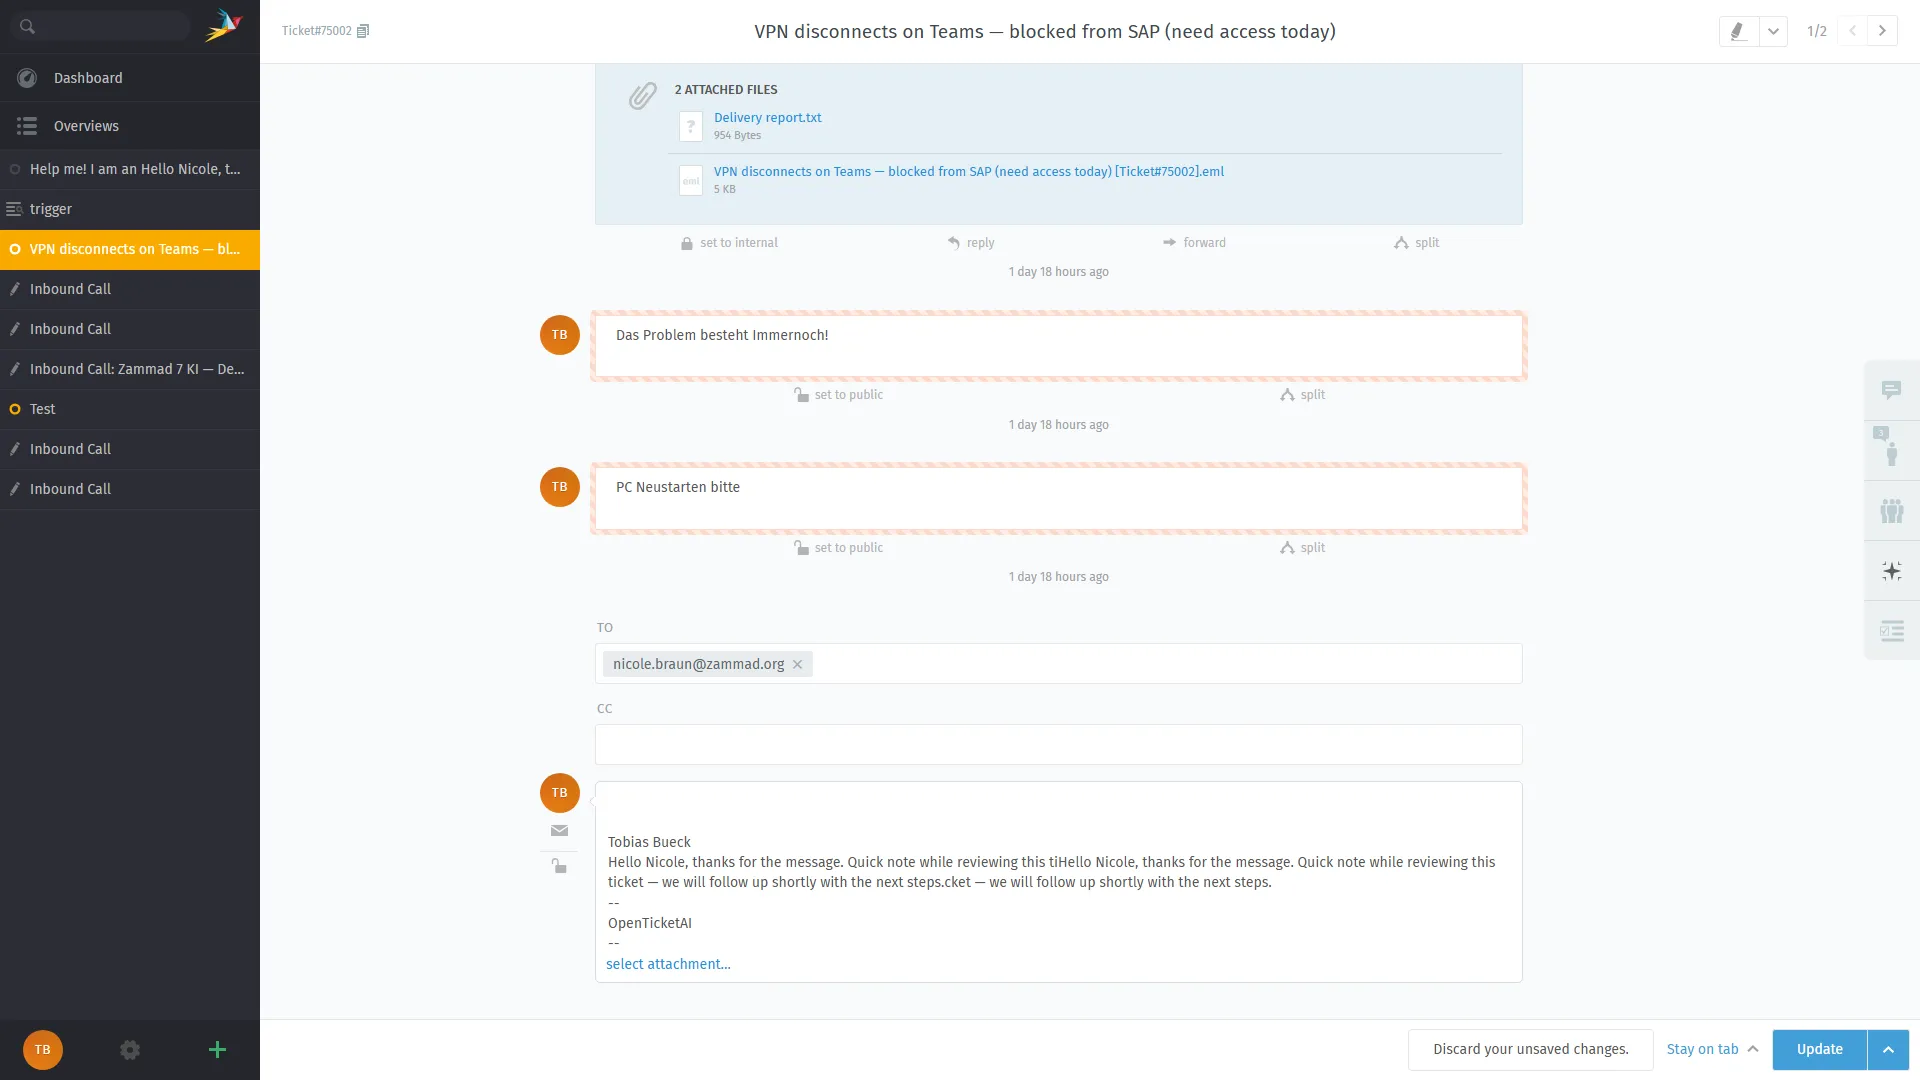
Task: Click the search field in the sidebar
Action: coord(100,27)
